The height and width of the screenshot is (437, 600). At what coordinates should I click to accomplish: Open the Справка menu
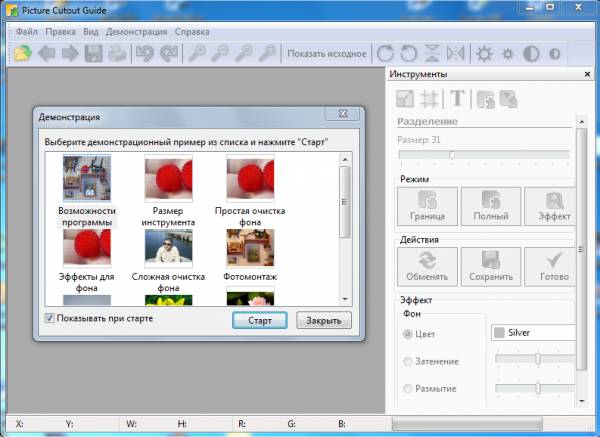point(192,31)
